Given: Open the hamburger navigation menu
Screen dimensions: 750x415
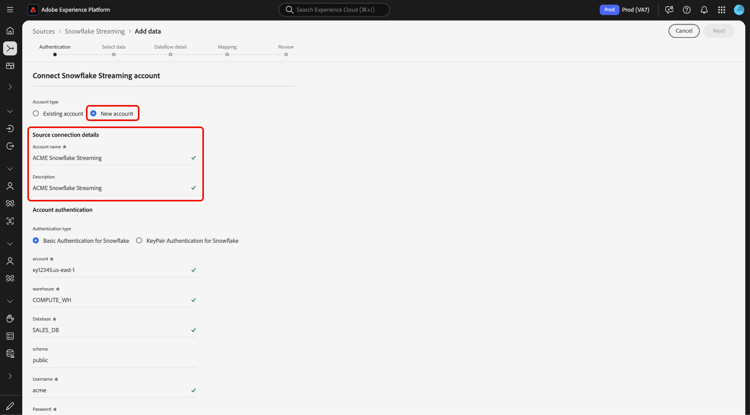Looking at the screenshot, I should 10,10.
